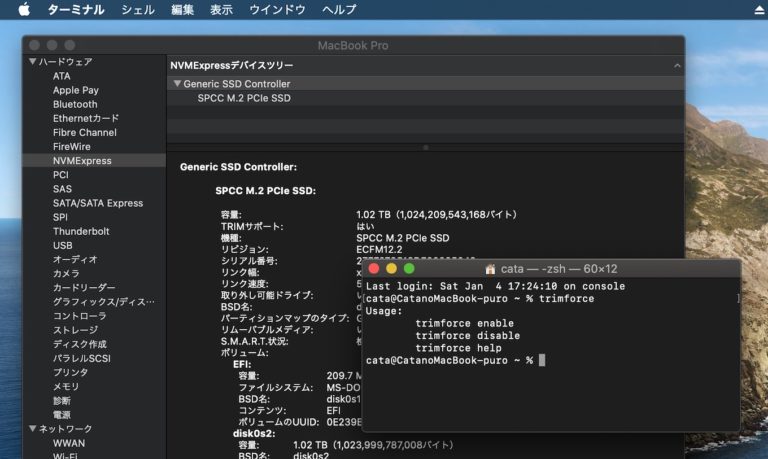Click the eject icon in the menu bar

757,10
